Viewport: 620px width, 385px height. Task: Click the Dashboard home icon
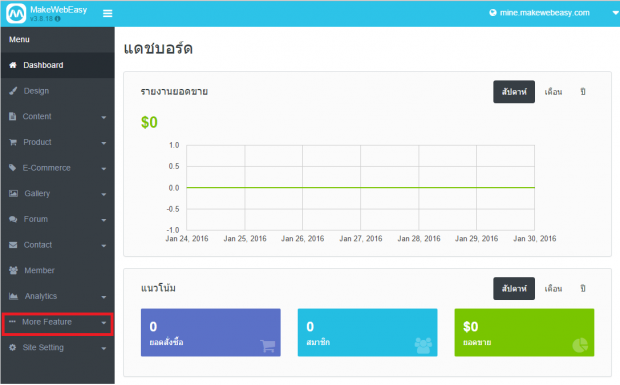pyautogui.click(x=13, y=65)
